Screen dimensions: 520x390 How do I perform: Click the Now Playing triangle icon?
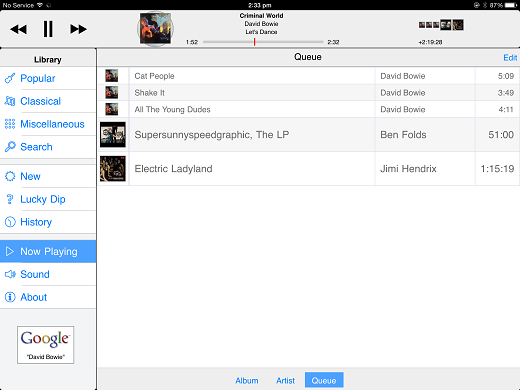[x=10, y=251]
